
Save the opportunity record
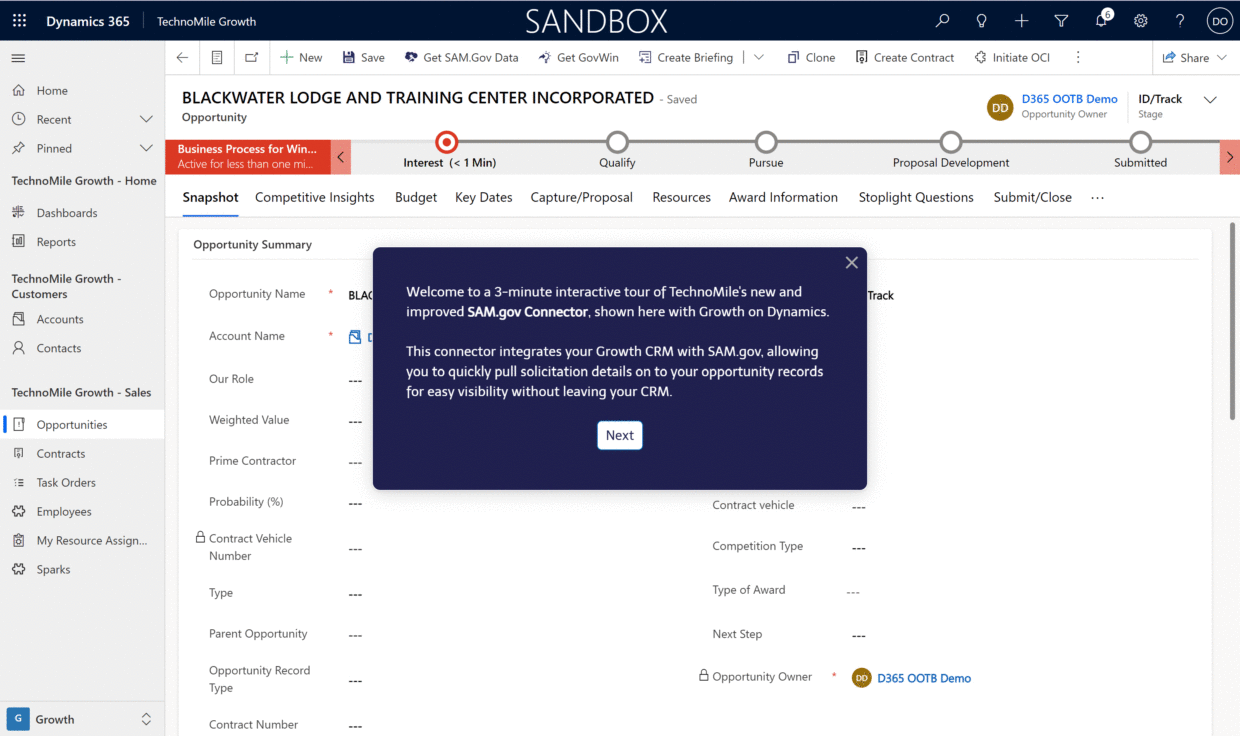(364, 58)
